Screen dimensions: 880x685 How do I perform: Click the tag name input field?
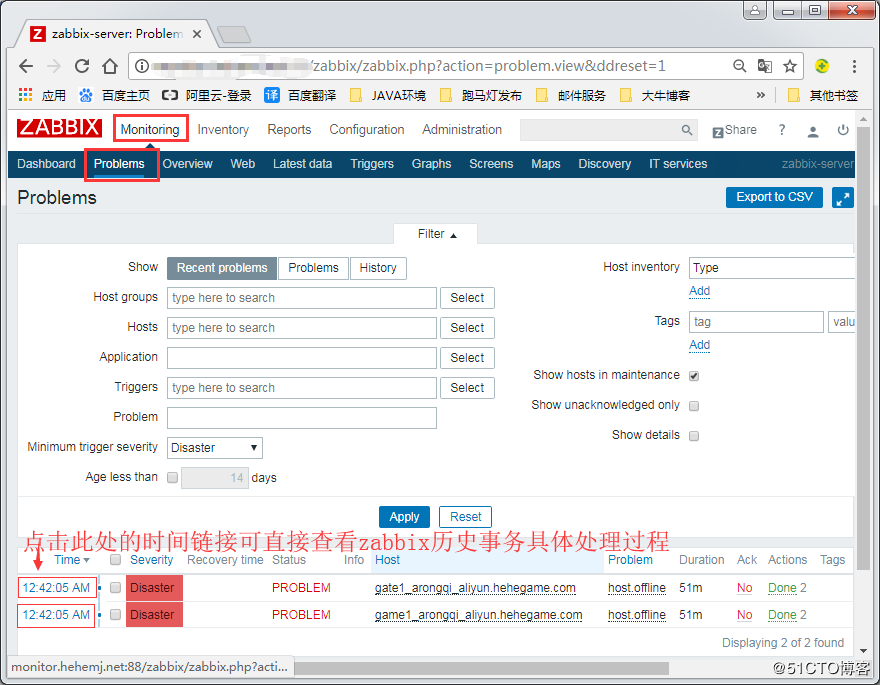[x=756, y=322]
